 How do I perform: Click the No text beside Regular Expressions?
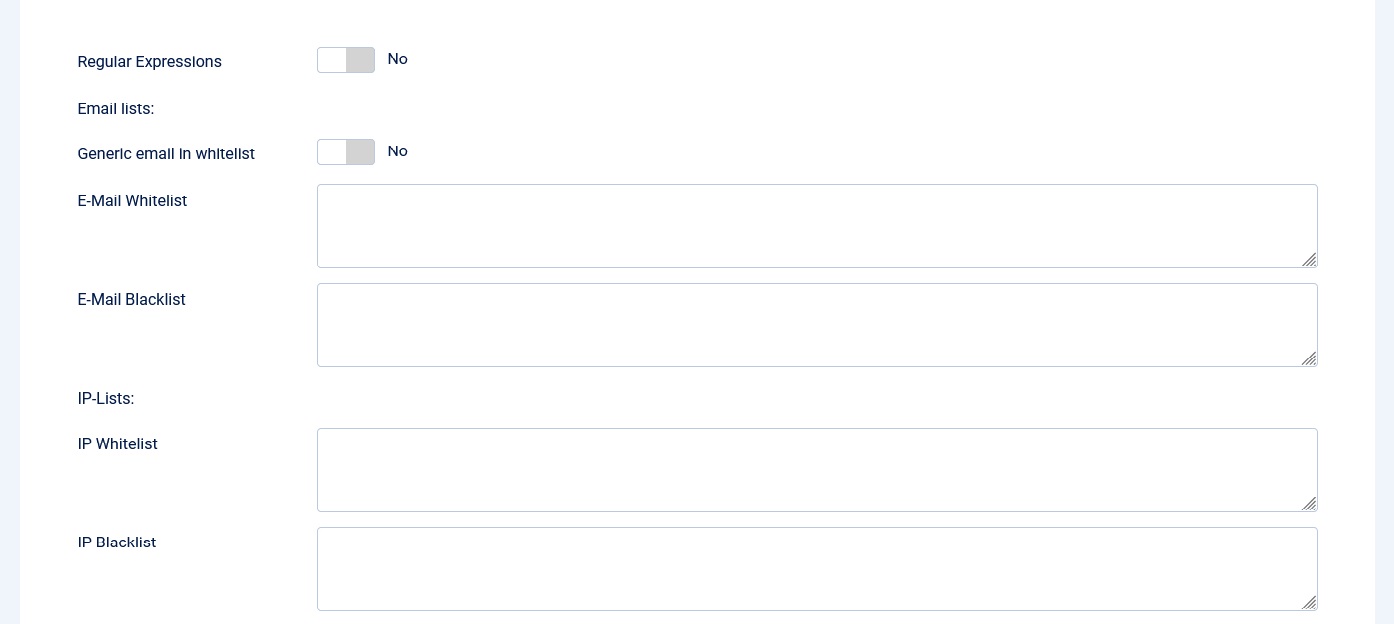[397, 59]
